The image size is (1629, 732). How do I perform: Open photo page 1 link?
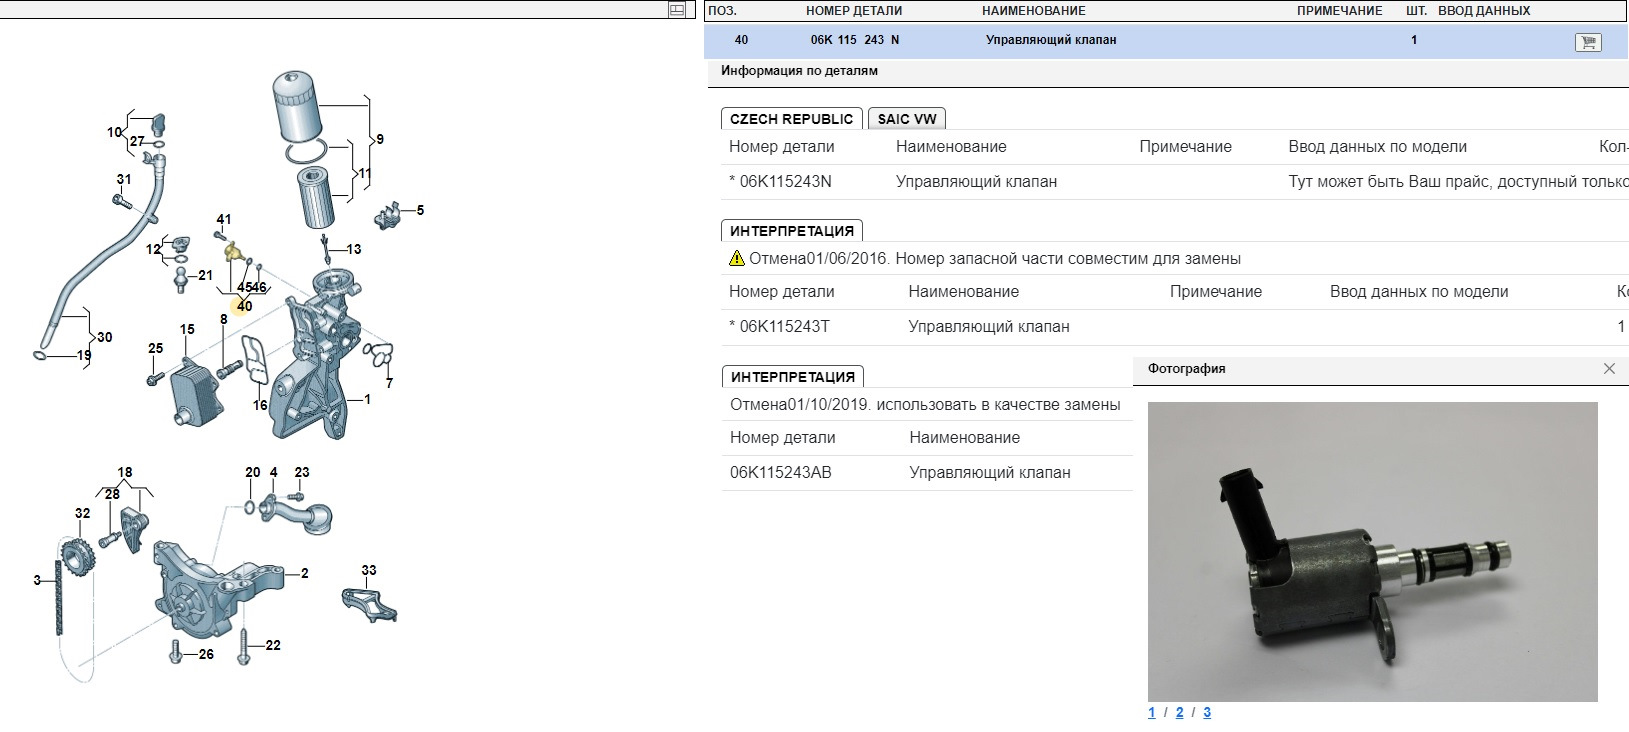pos(1152,713)
